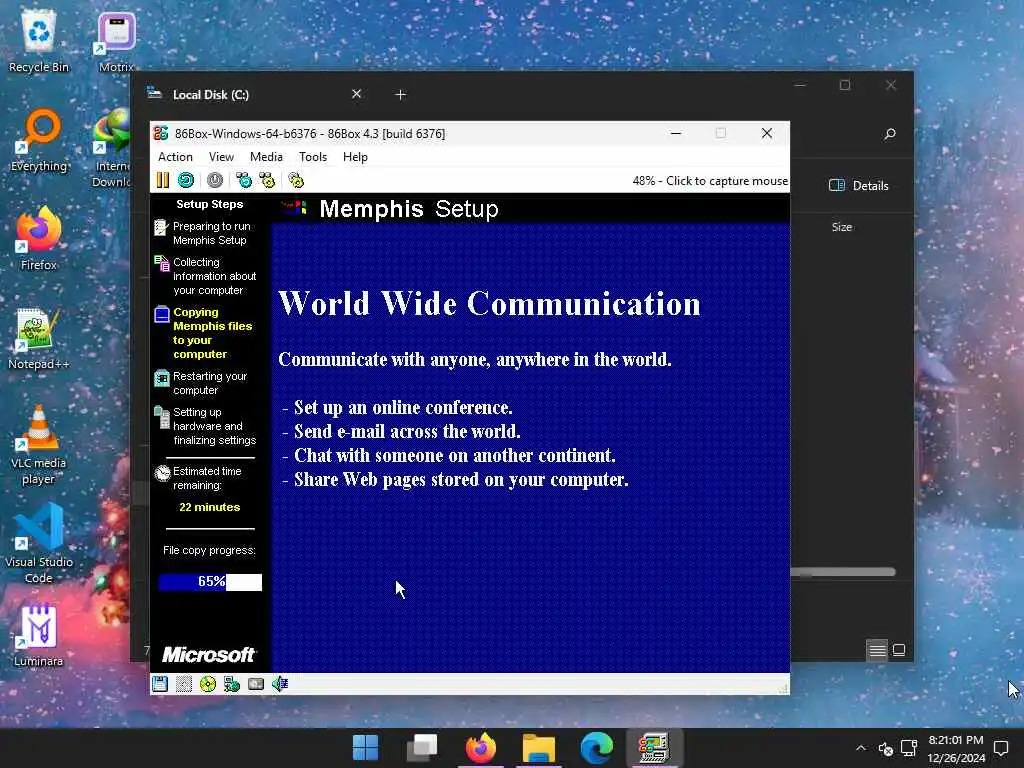This screenshot has height=768, width=1024.
Task: Click the Memphis Setup Windows logo
Action: coord(295,208)
